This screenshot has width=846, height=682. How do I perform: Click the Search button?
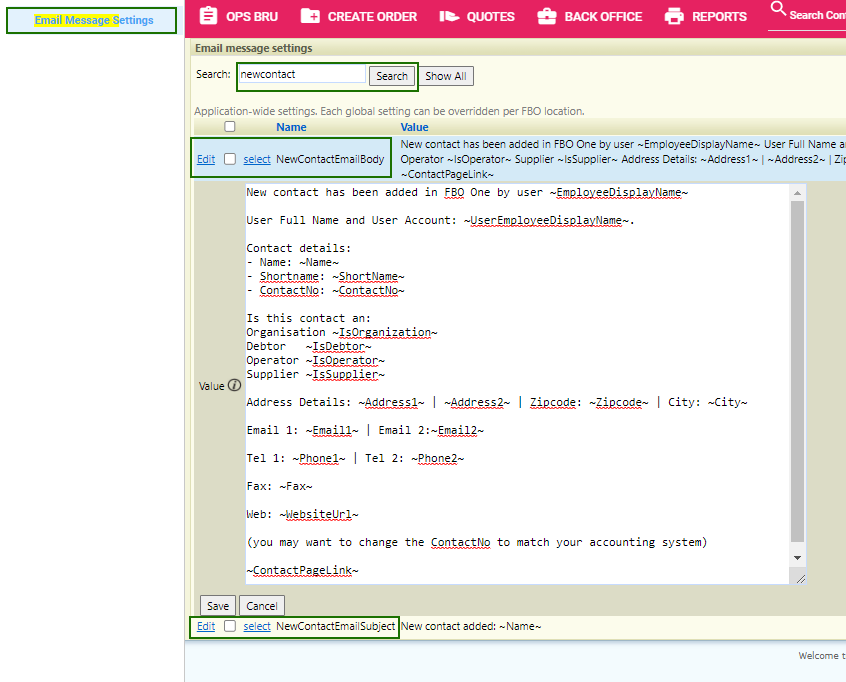(x=392, y=76)
